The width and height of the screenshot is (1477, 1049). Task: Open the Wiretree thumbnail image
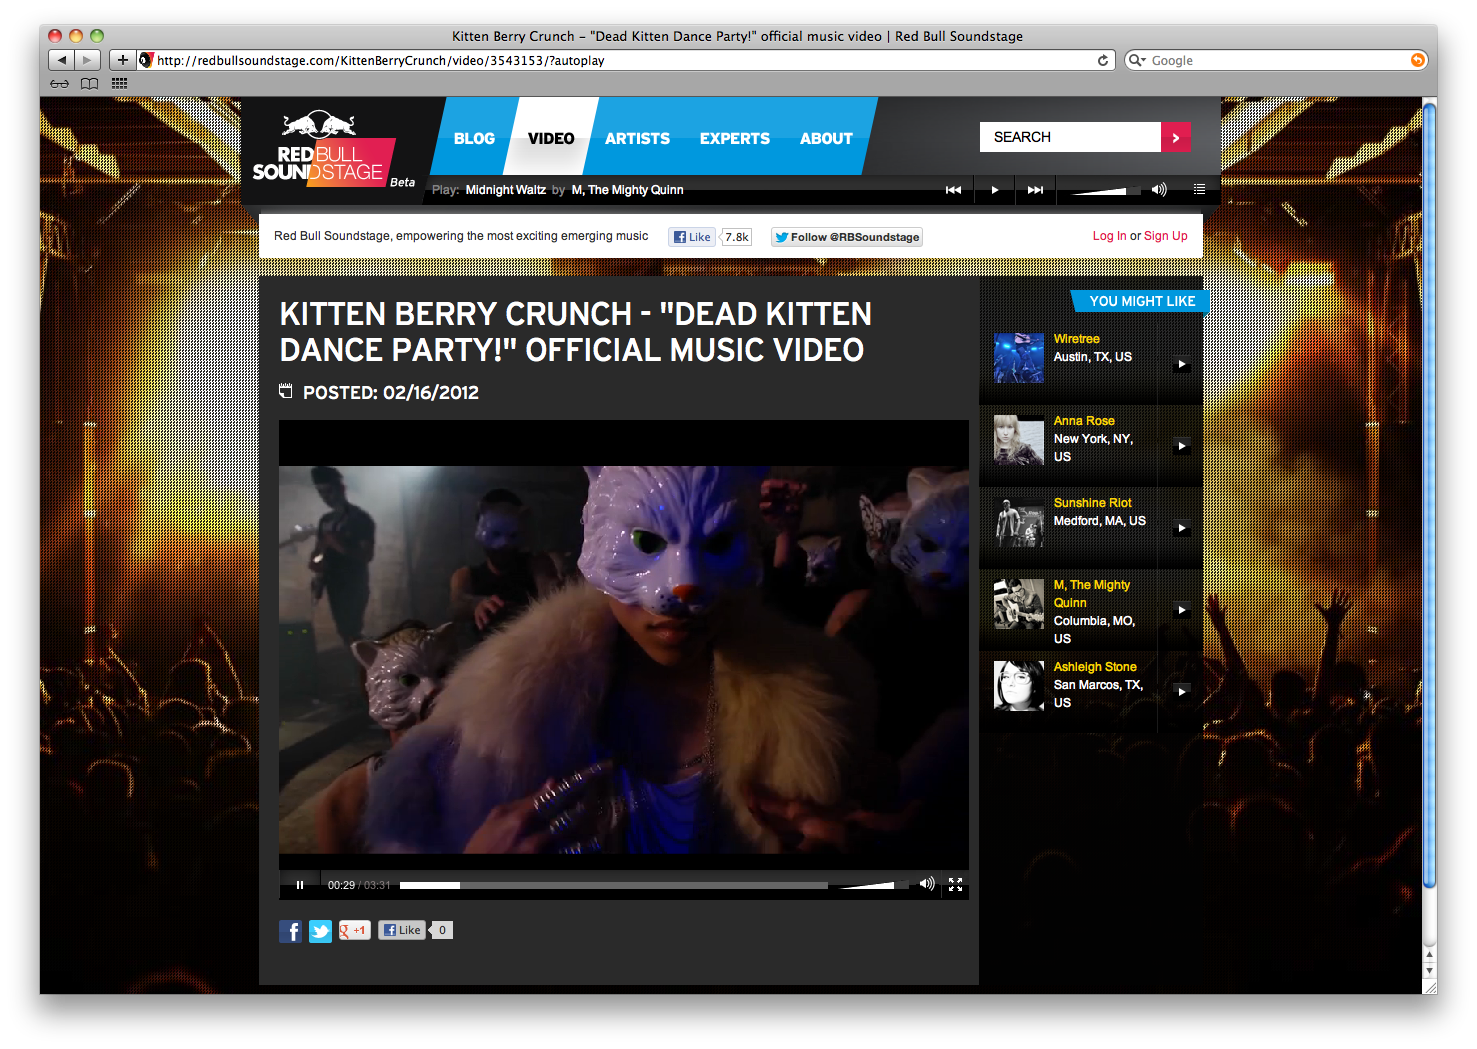[x=1019, y=358]
